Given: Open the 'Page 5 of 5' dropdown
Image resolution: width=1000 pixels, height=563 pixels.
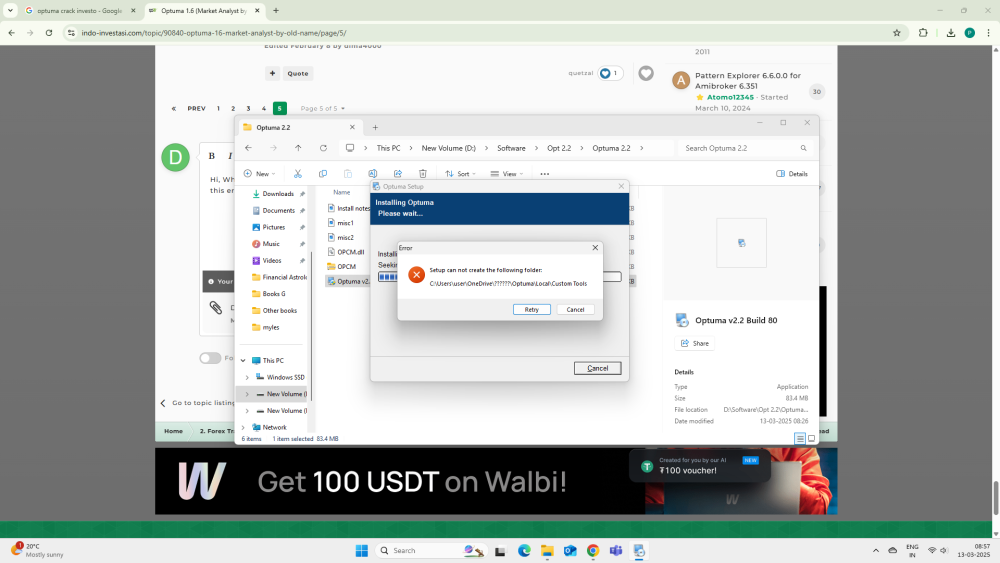Looking at the screenshot, I should [x=323, y=108].
